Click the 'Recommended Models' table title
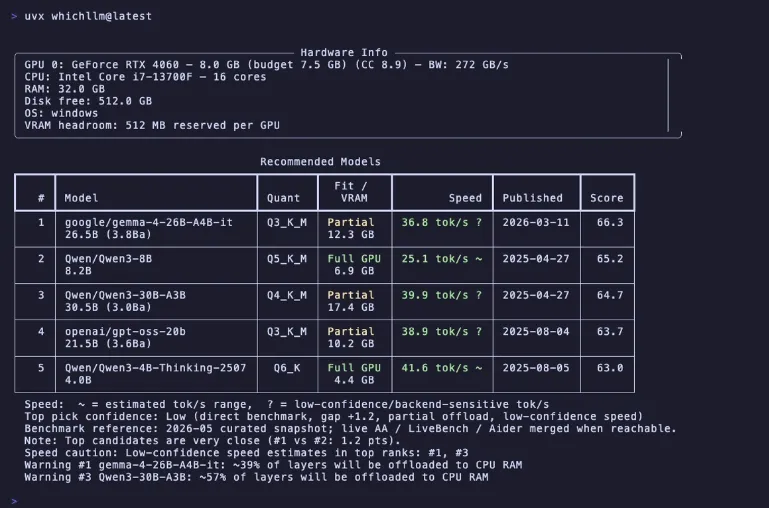The width and height of the screenshot is (769, 508). click(320, 162)
